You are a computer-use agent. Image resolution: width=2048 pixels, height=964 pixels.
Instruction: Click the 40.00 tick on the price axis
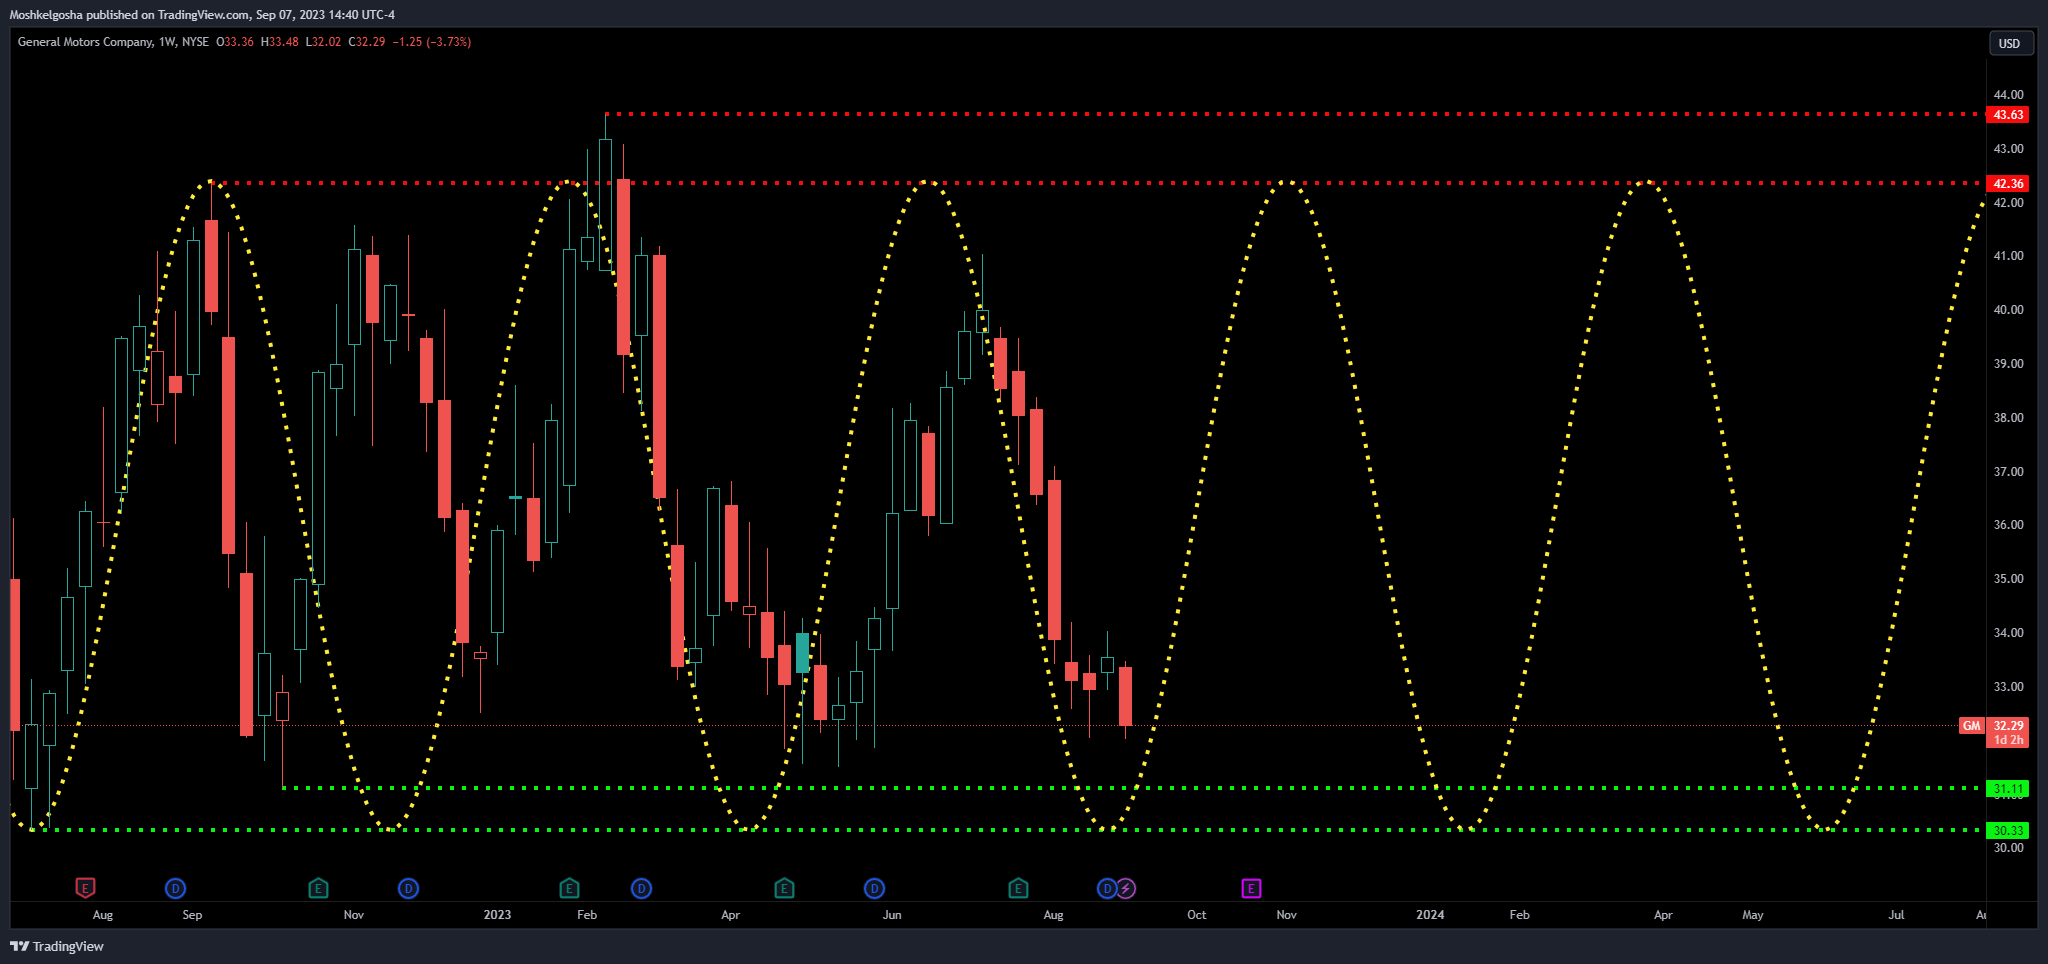coord(2008,310)
